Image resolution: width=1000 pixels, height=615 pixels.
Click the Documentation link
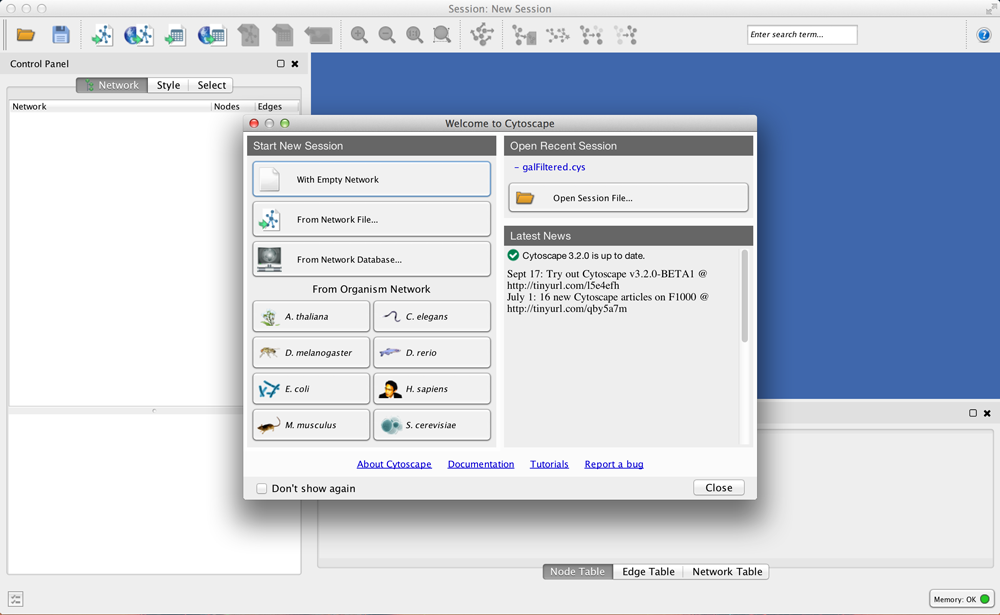(481, 464)
